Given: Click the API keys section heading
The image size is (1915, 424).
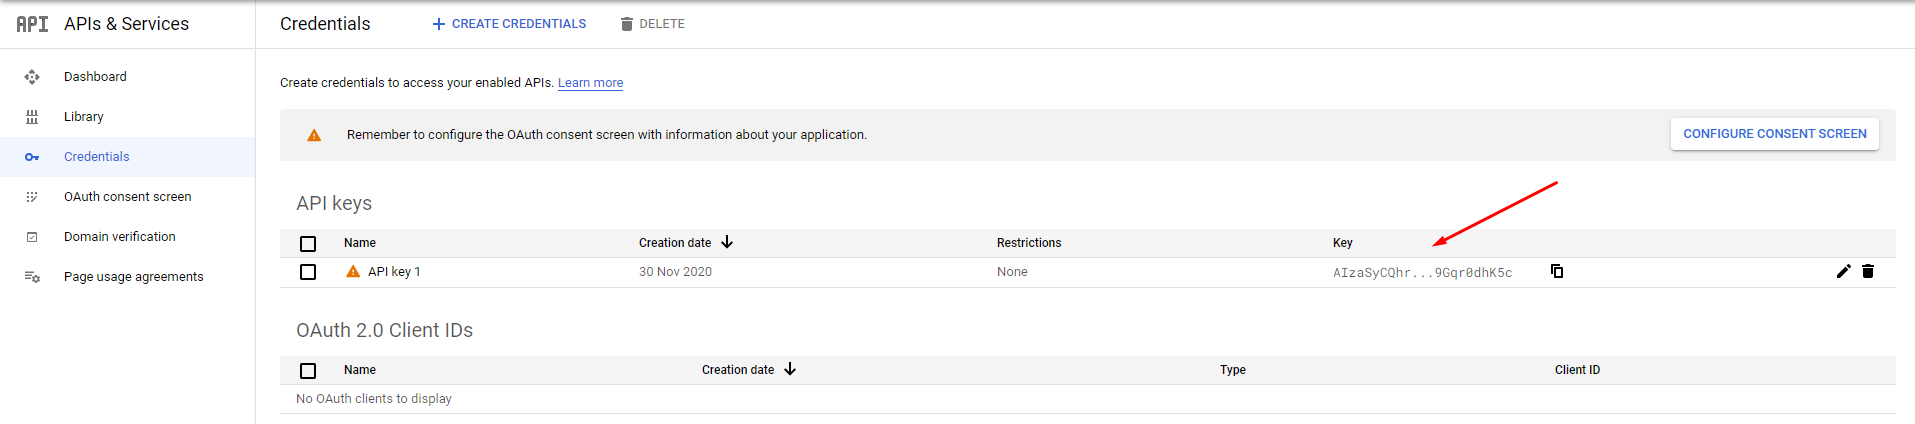Looking at the screenshot, I should coord(334,203).
